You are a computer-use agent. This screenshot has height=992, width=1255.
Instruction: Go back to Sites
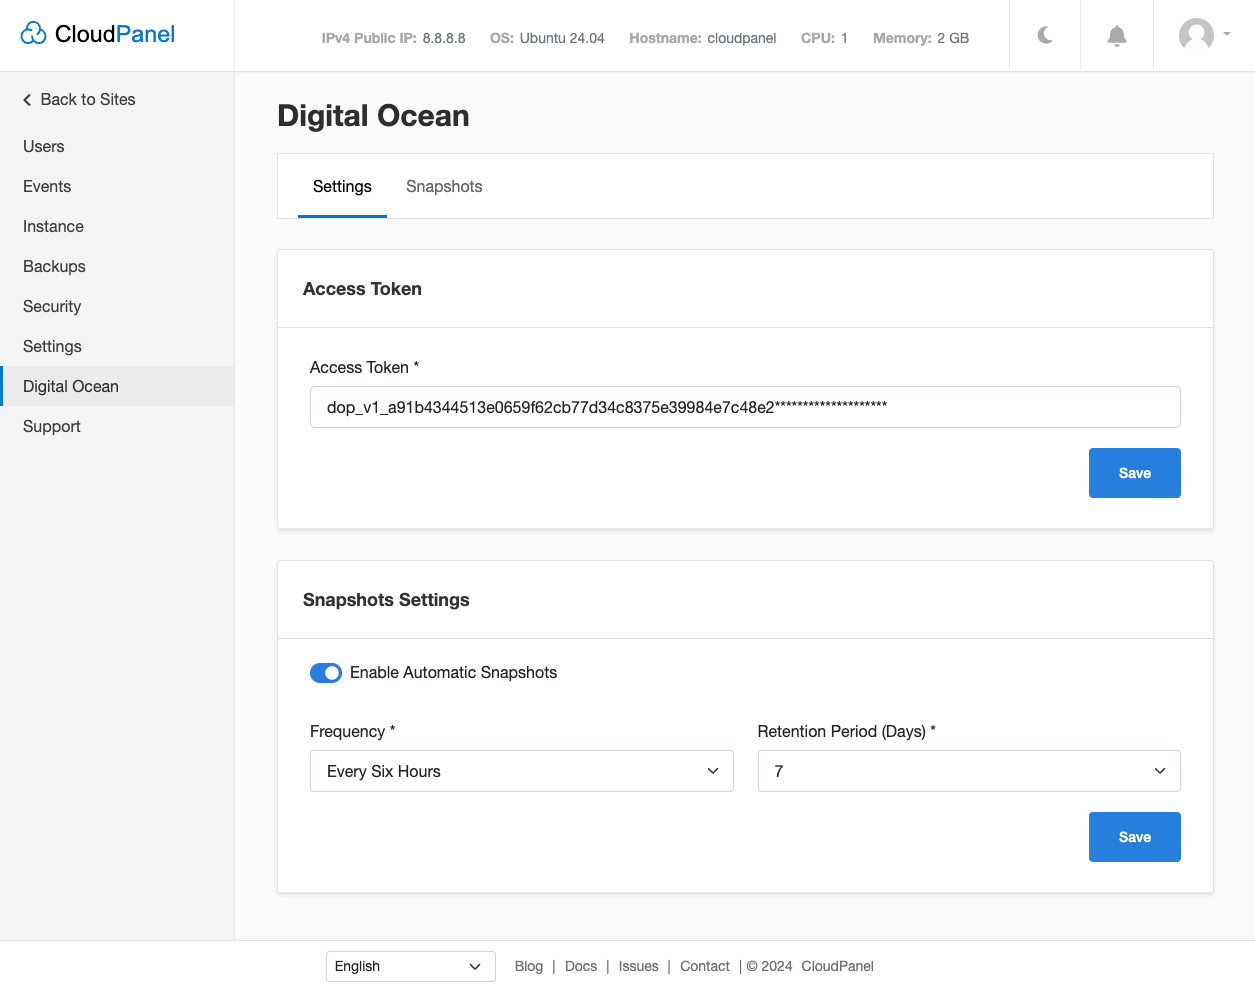(79, 99)
